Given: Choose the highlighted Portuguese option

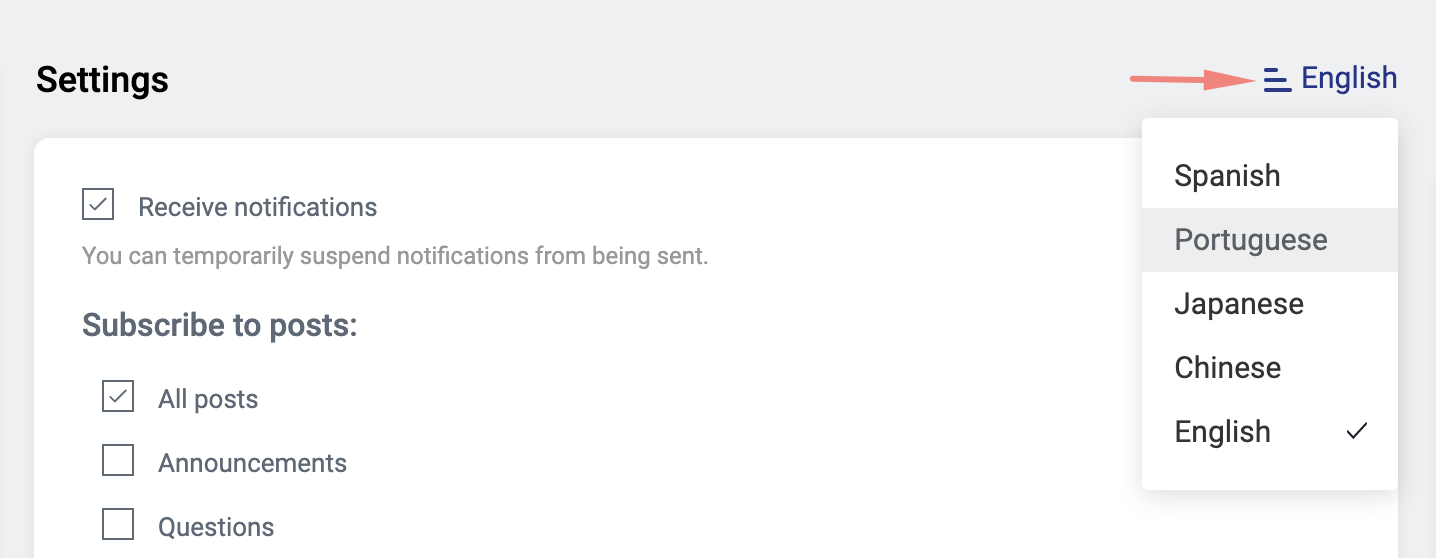Looking at the screenshot, I should point(1251,240).
